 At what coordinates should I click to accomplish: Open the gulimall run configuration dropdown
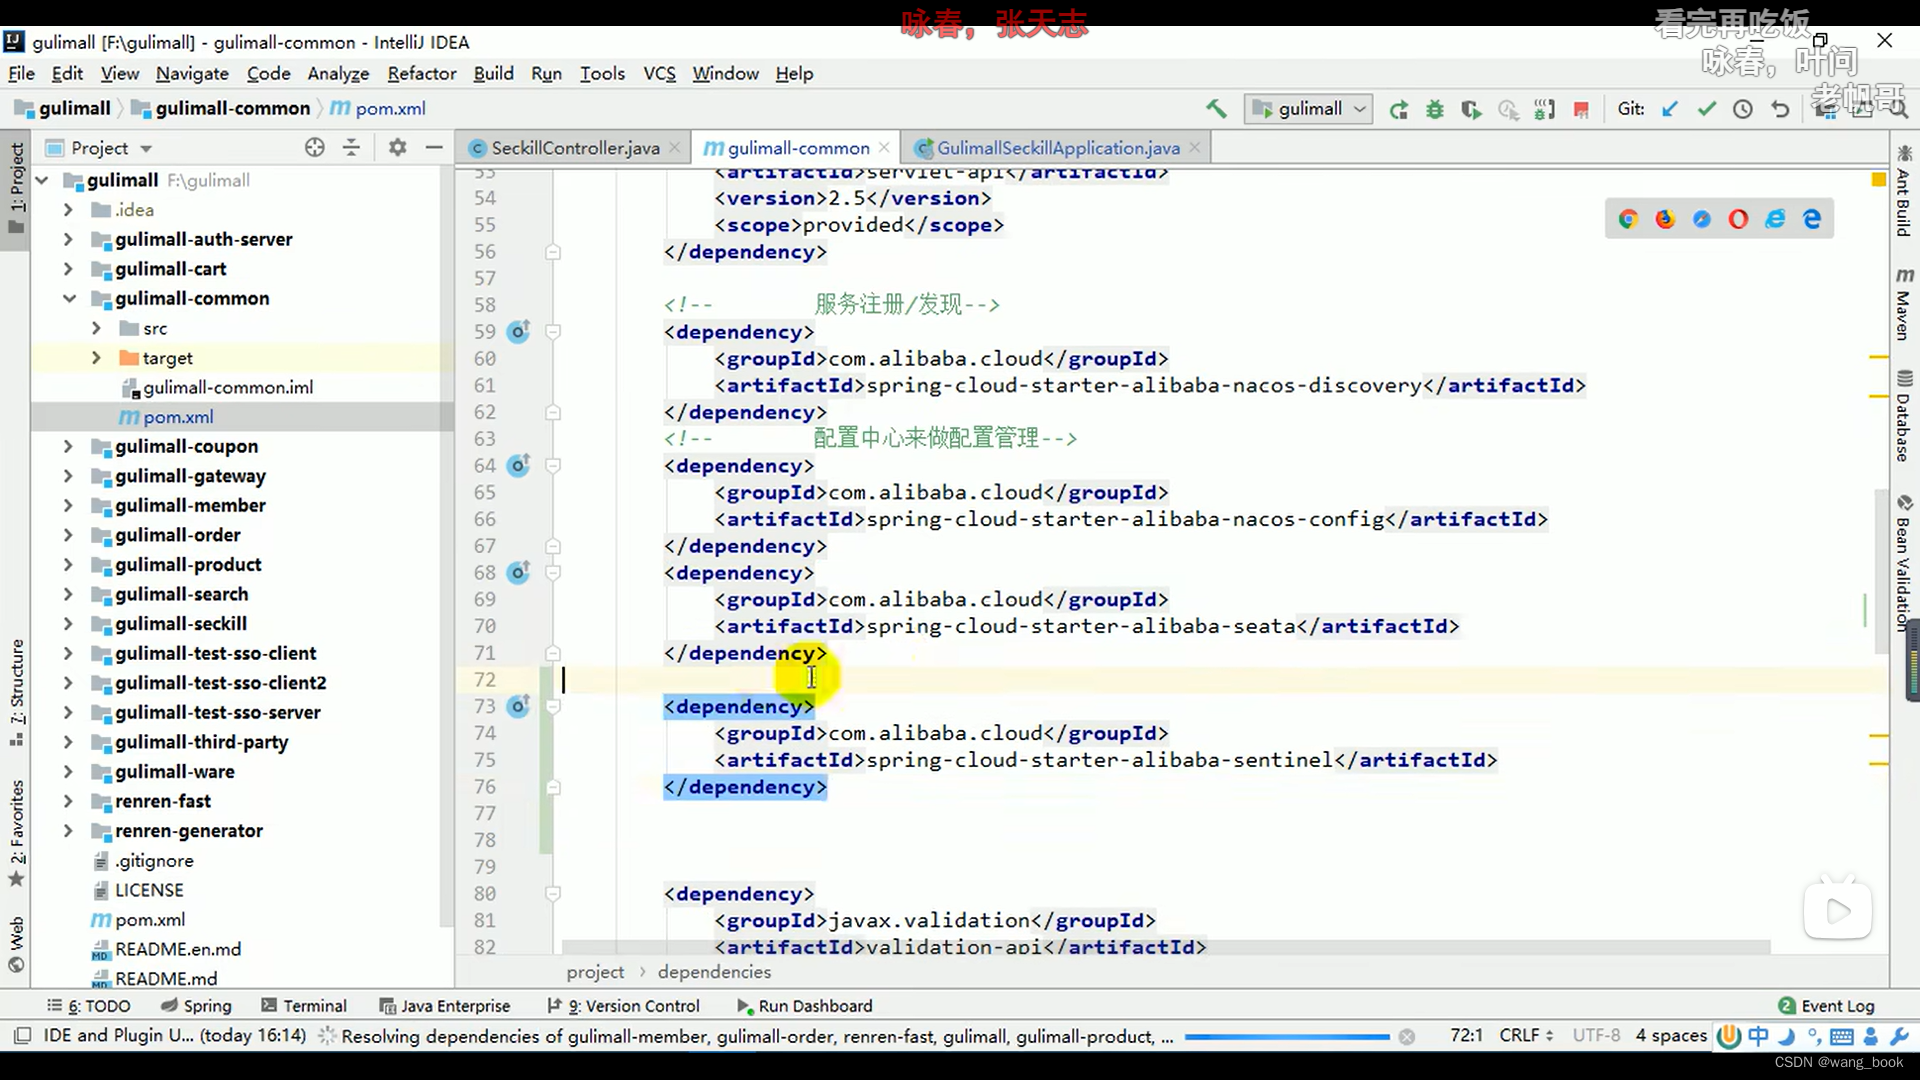click(1308, 109)
